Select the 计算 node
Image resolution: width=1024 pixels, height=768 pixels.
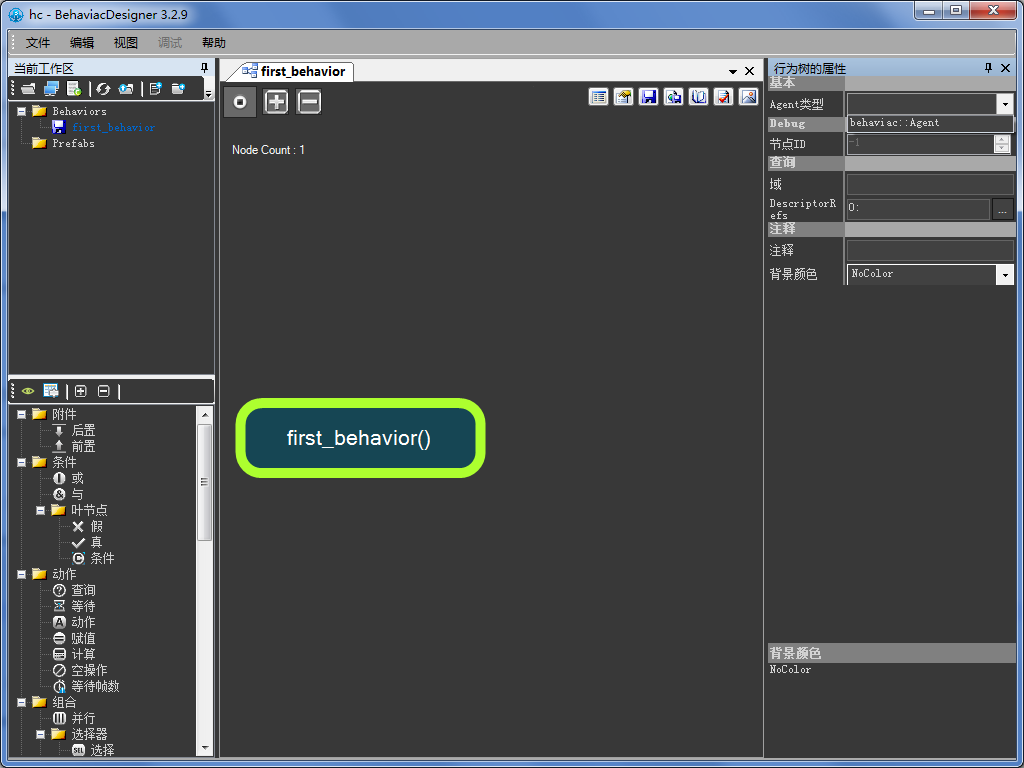(83, 654)
